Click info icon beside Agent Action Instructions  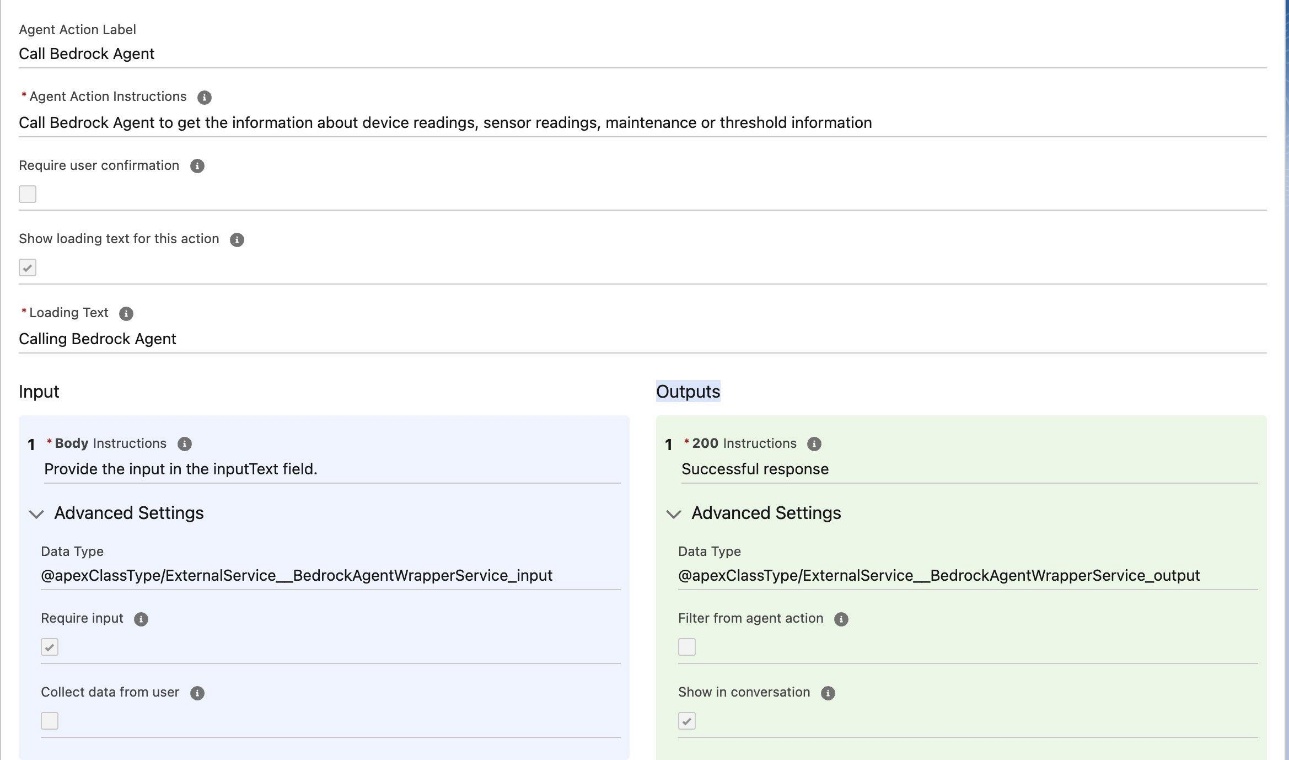204,97
